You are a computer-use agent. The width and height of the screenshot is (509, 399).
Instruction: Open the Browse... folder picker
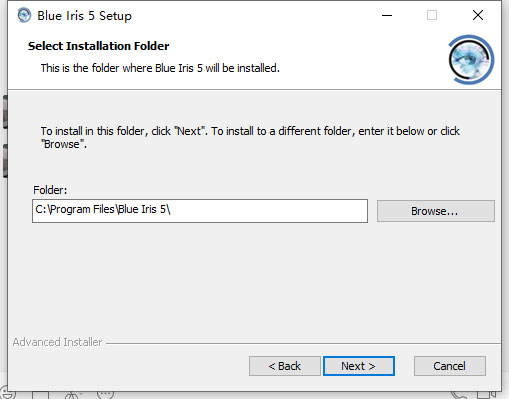pyautogui.click(x=436, y=211)
